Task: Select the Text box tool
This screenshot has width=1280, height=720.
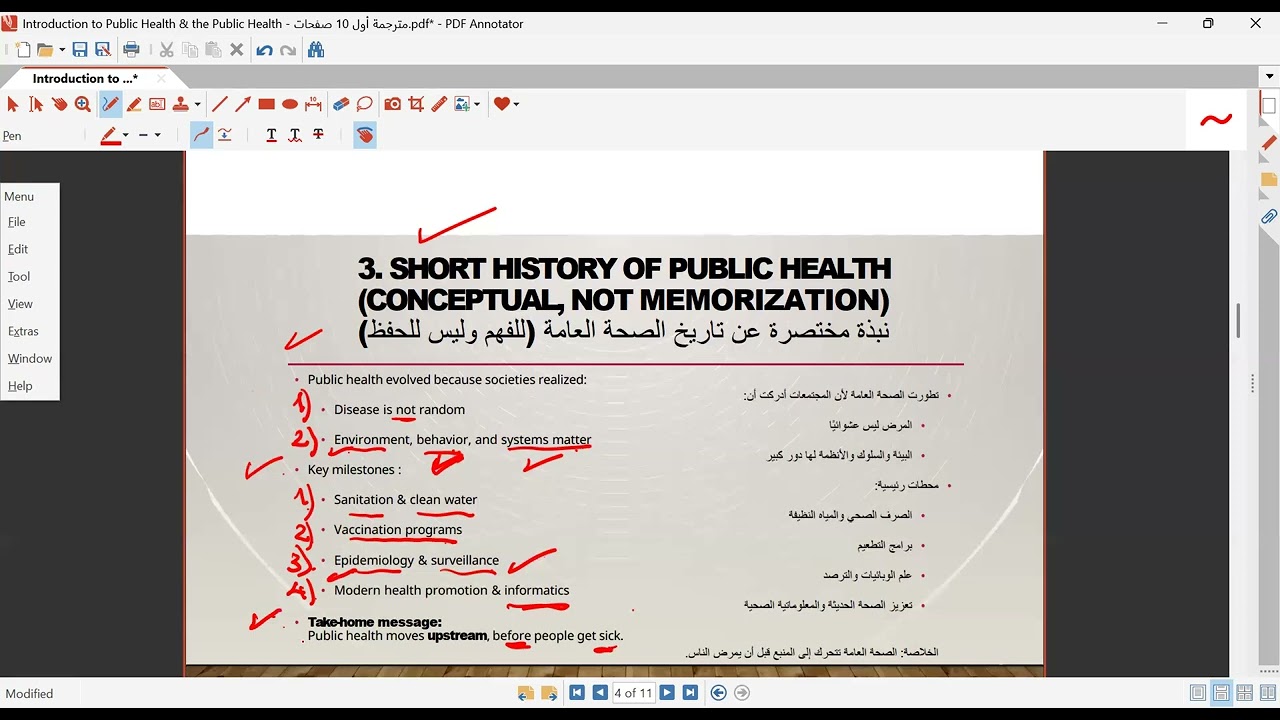Action: pyautogui.click(x=157, y=104)
